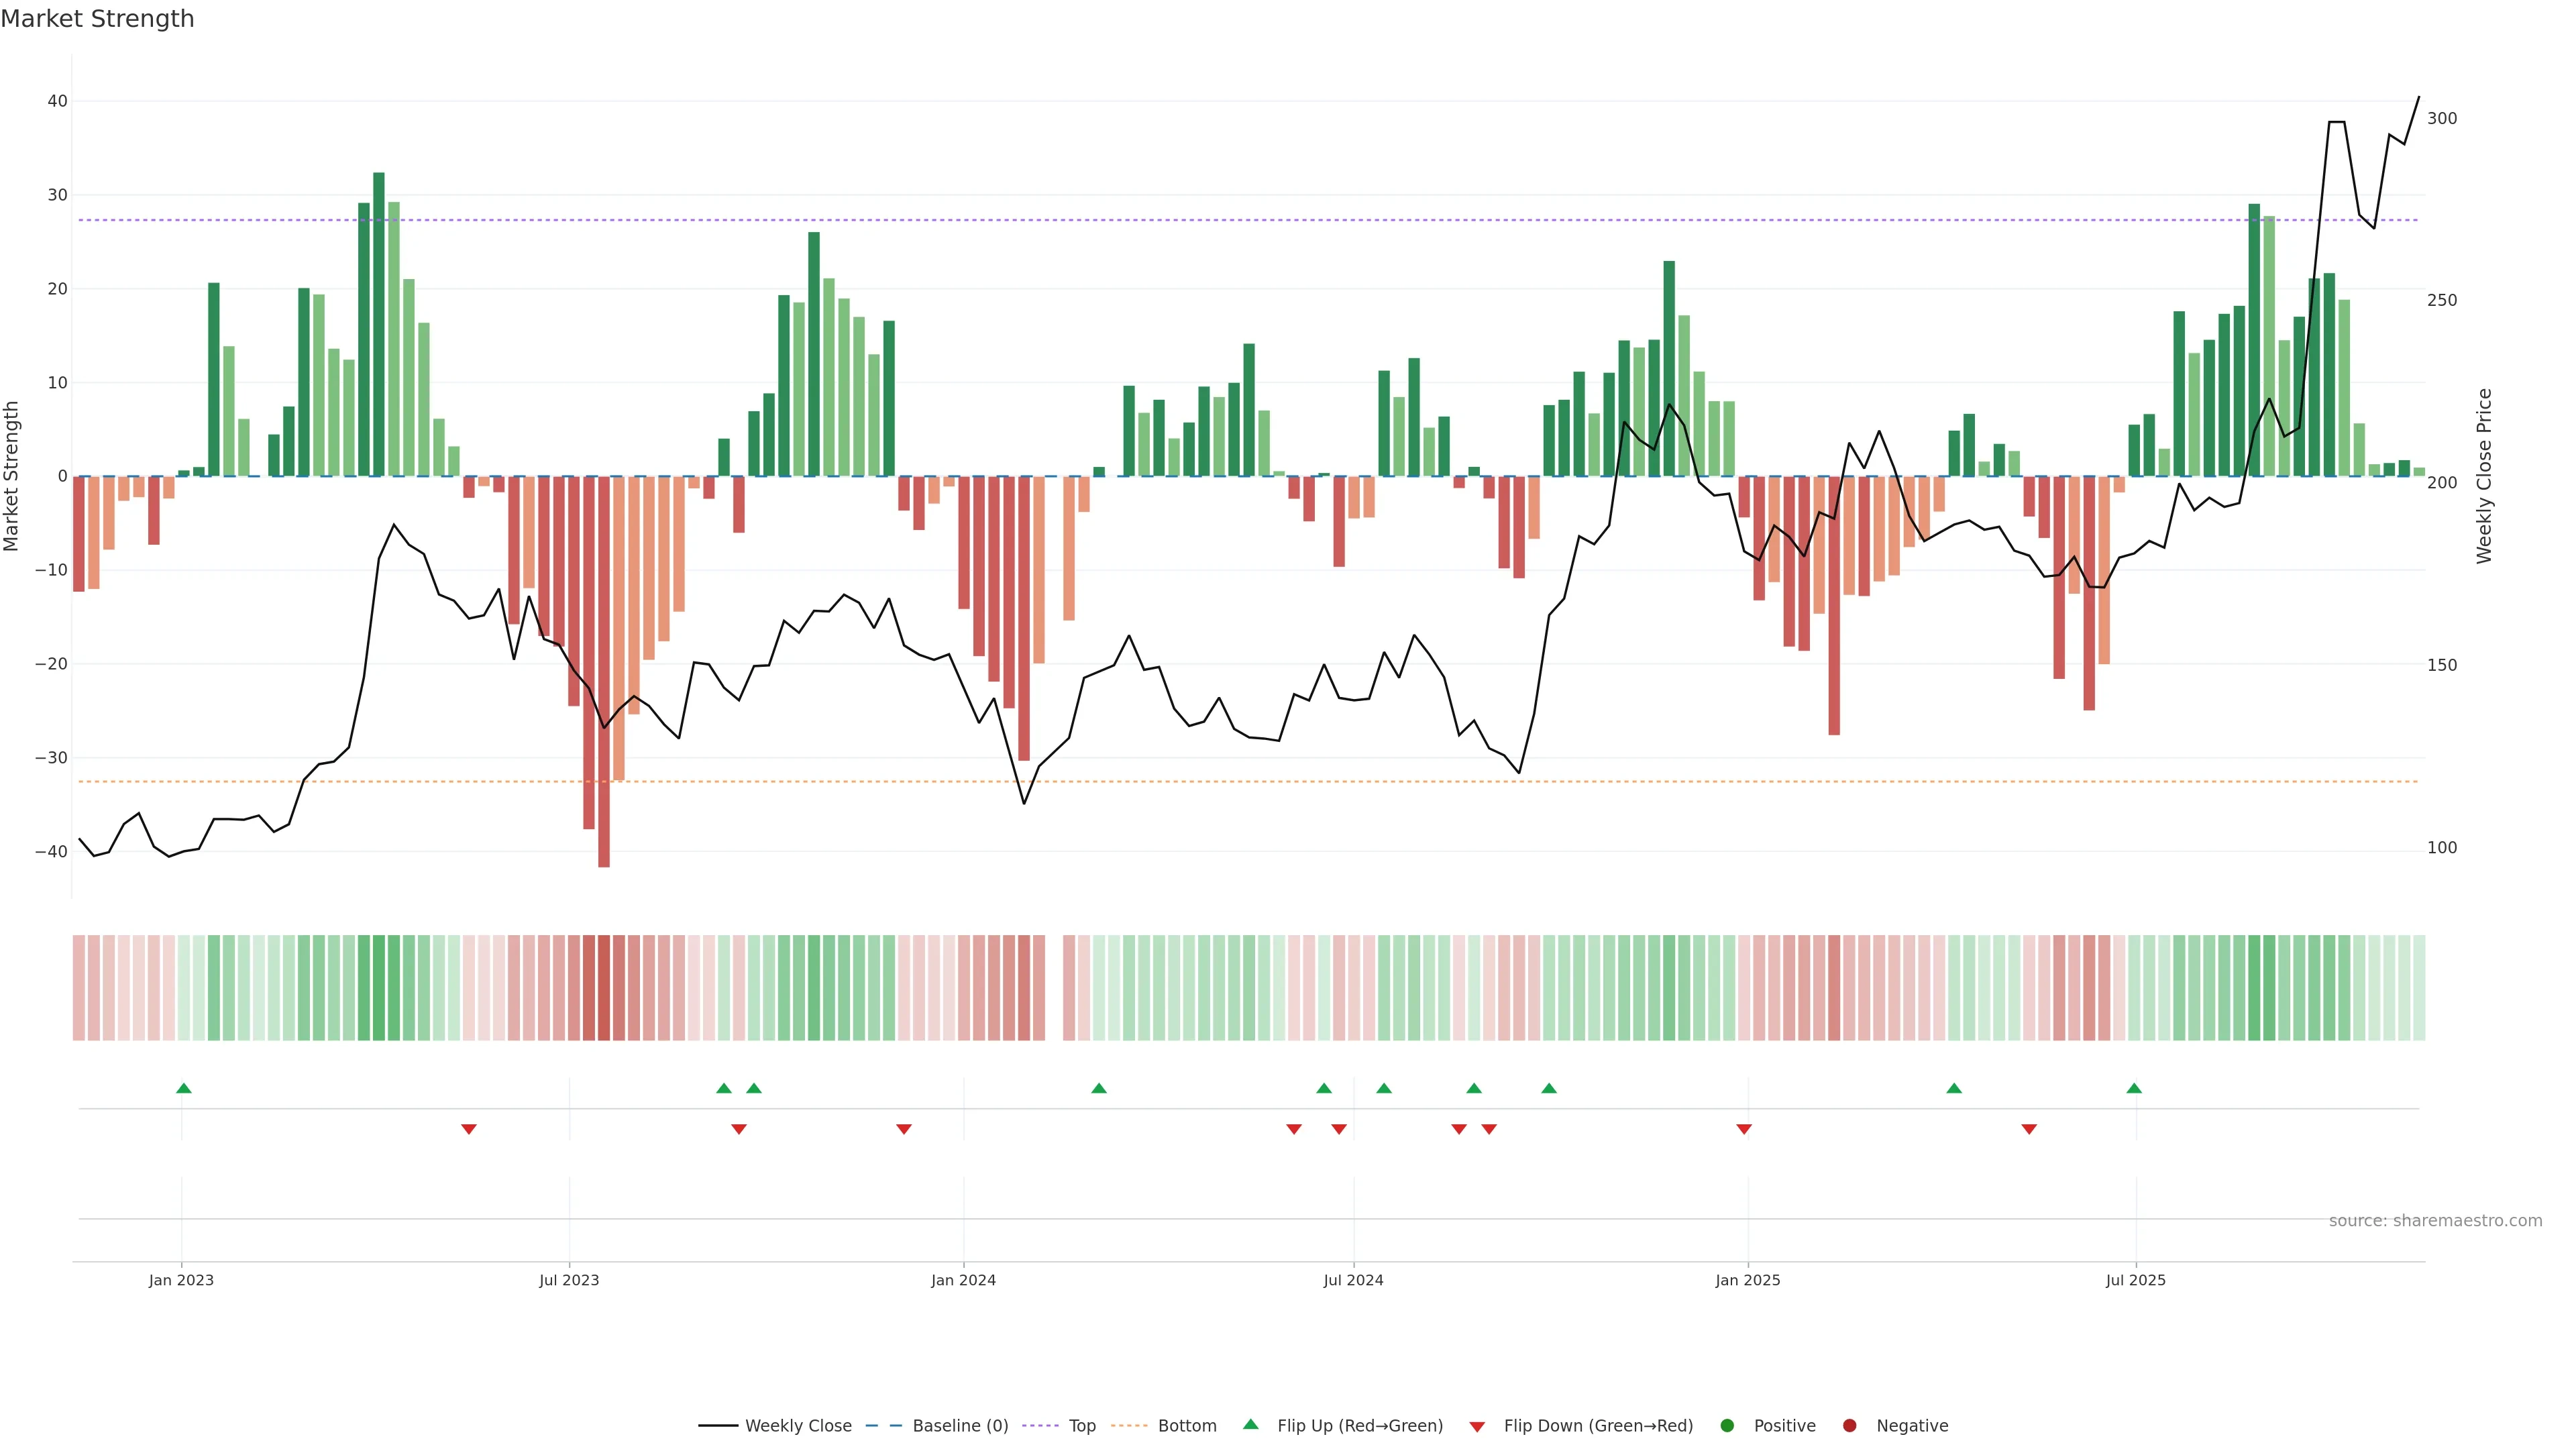
Task: Click the Market Strength chart title
Action: [97, 19]
